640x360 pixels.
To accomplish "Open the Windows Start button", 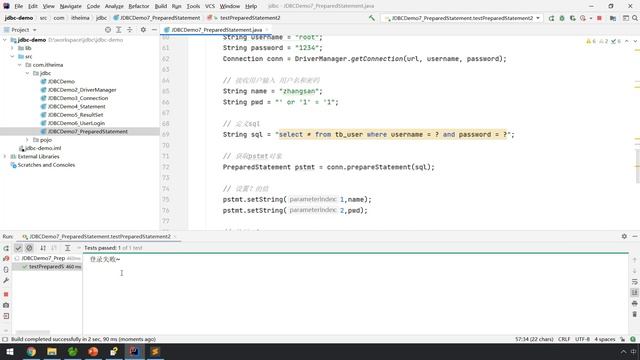I will pyautogui.click(x=10, y=351).
